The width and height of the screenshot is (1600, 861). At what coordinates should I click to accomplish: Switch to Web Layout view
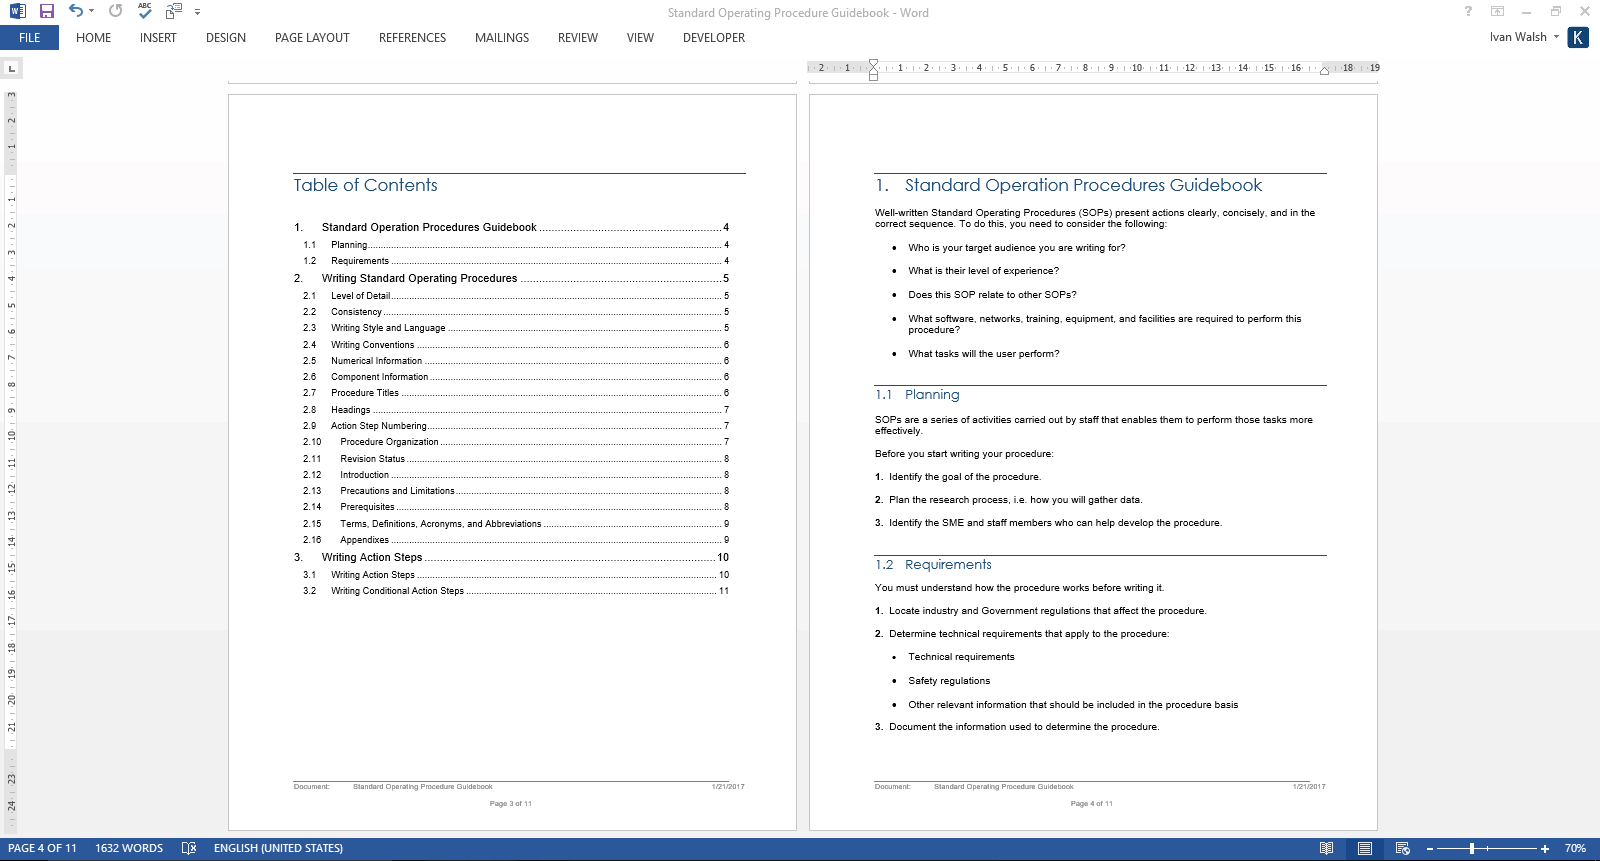click(1402, 849)
